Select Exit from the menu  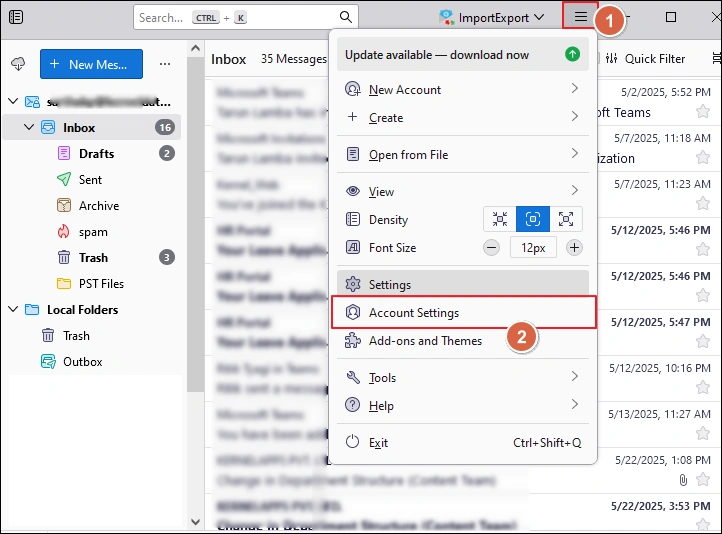tap(463, 442)
